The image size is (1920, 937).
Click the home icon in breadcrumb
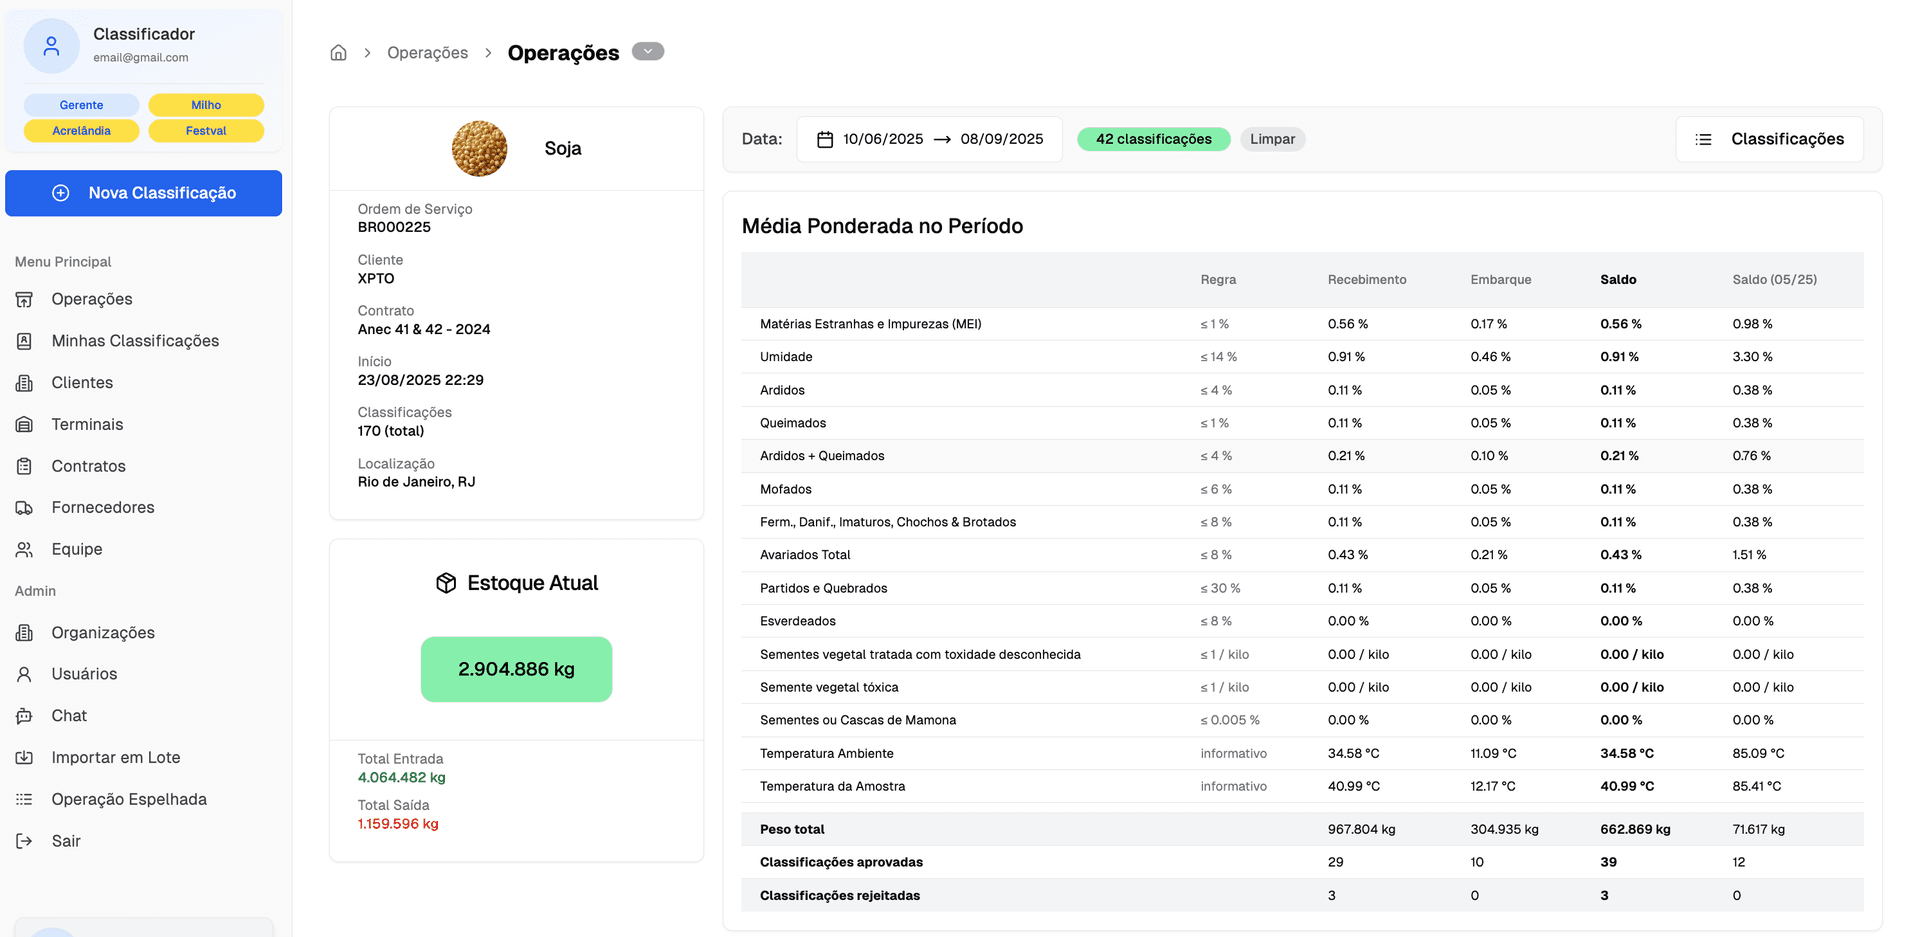coord(338,53)
